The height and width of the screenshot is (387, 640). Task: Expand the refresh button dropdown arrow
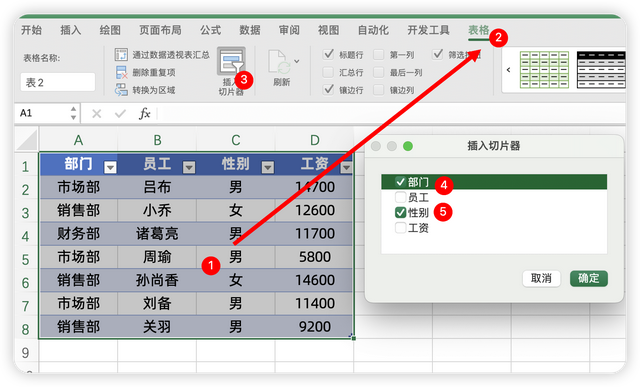[x=297, y=61]
